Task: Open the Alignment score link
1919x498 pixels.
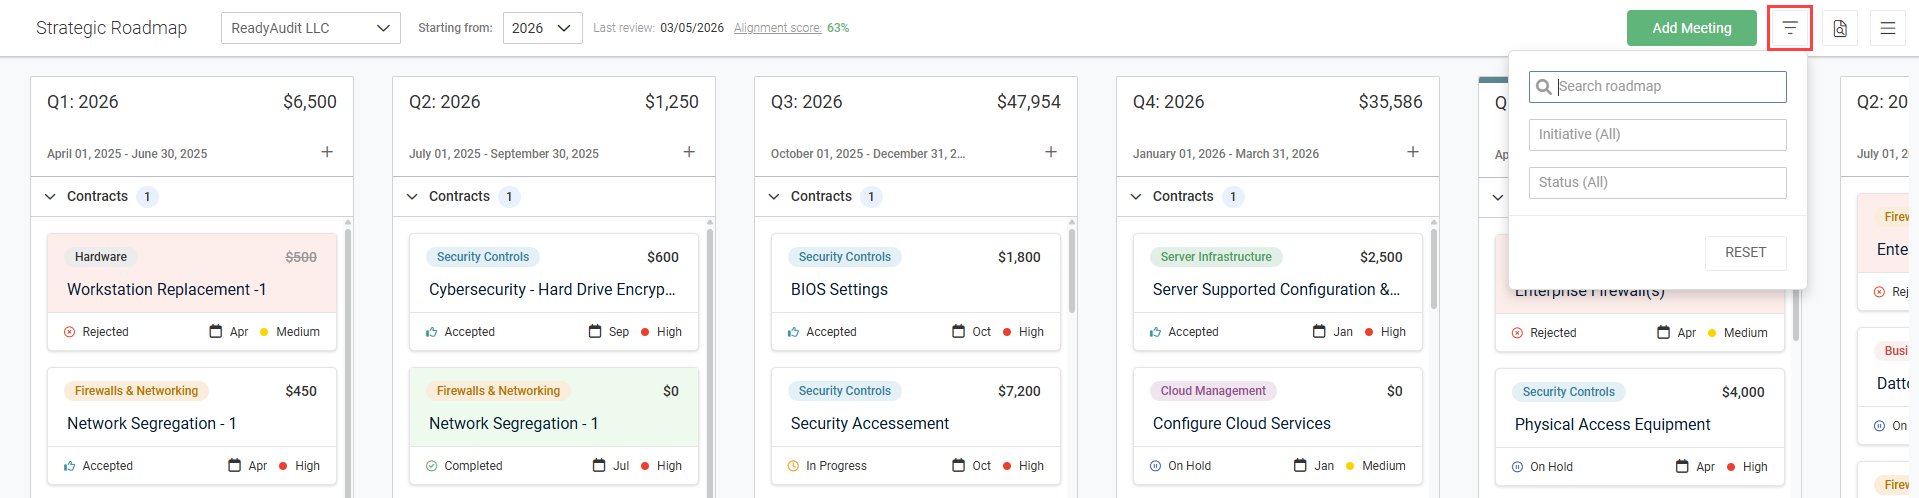Action: 777,28
